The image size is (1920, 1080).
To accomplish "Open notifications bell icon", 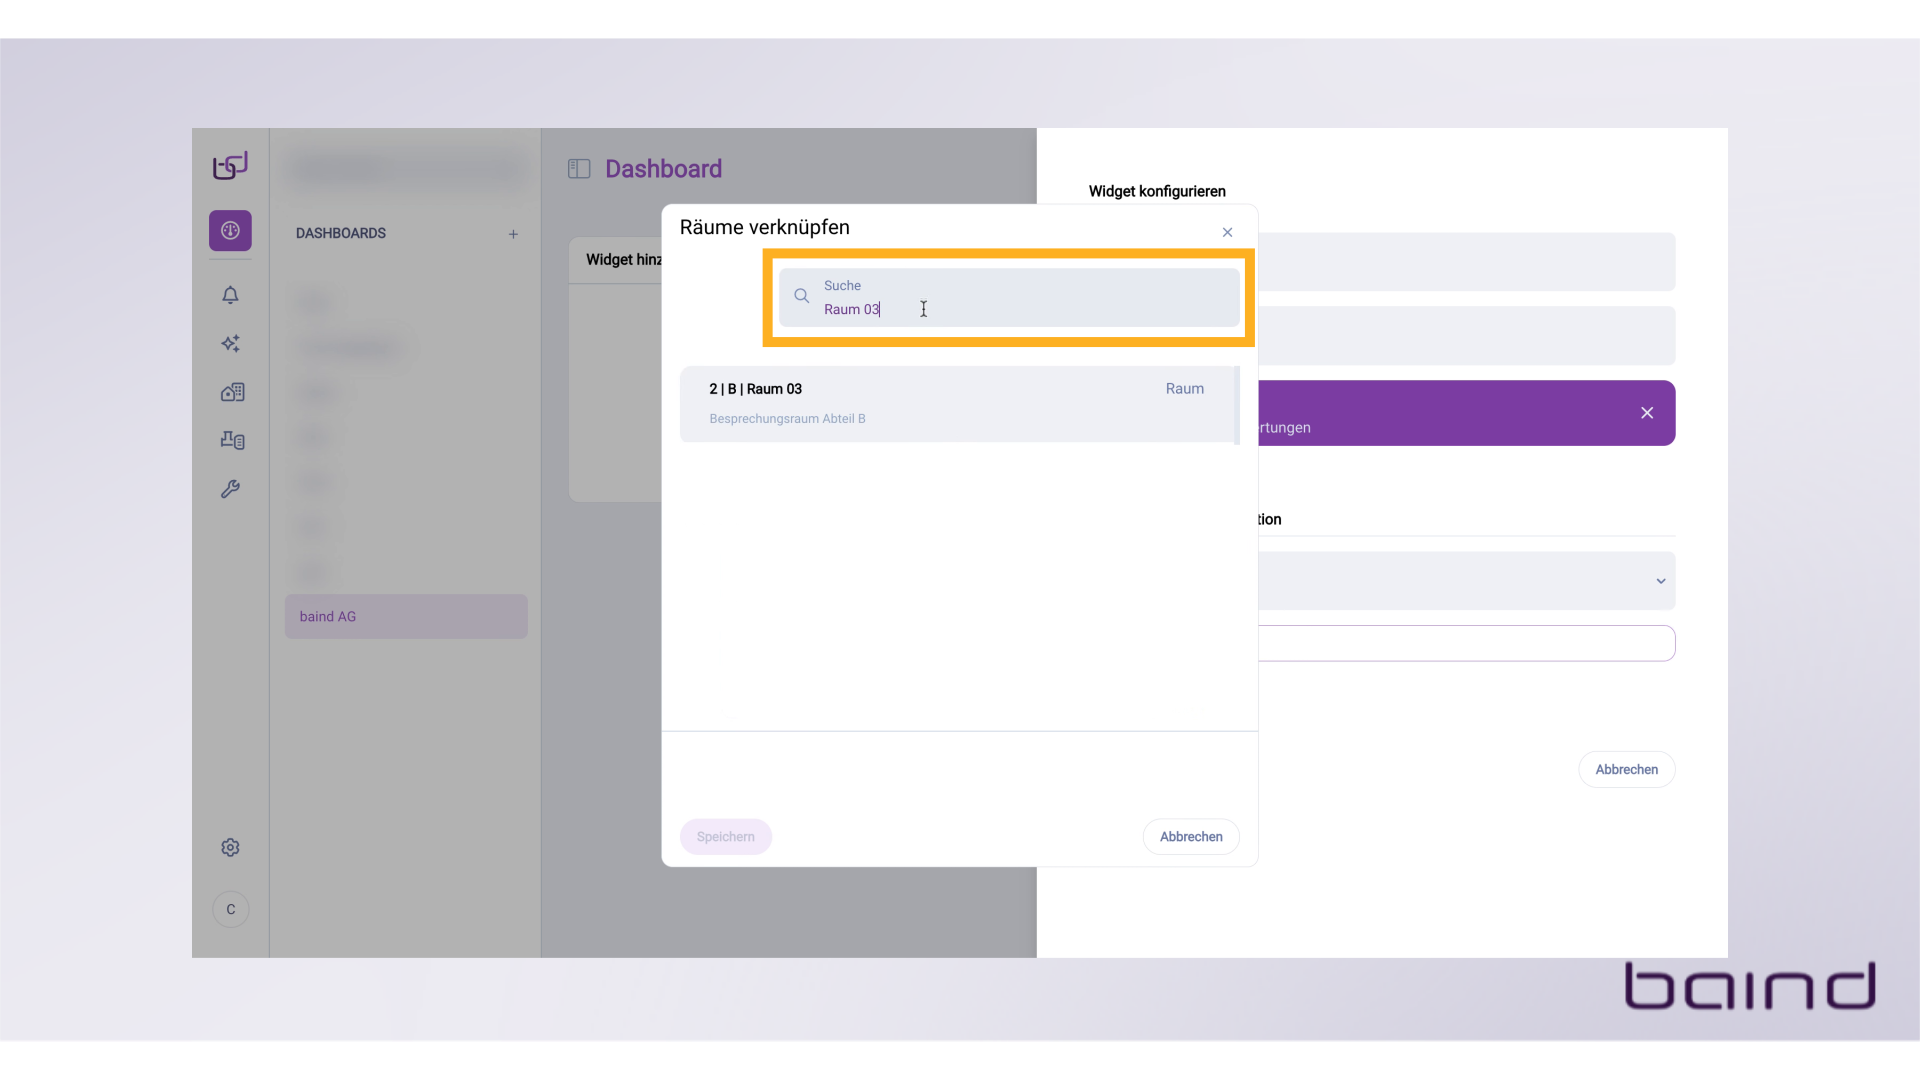I will (230, 295).
